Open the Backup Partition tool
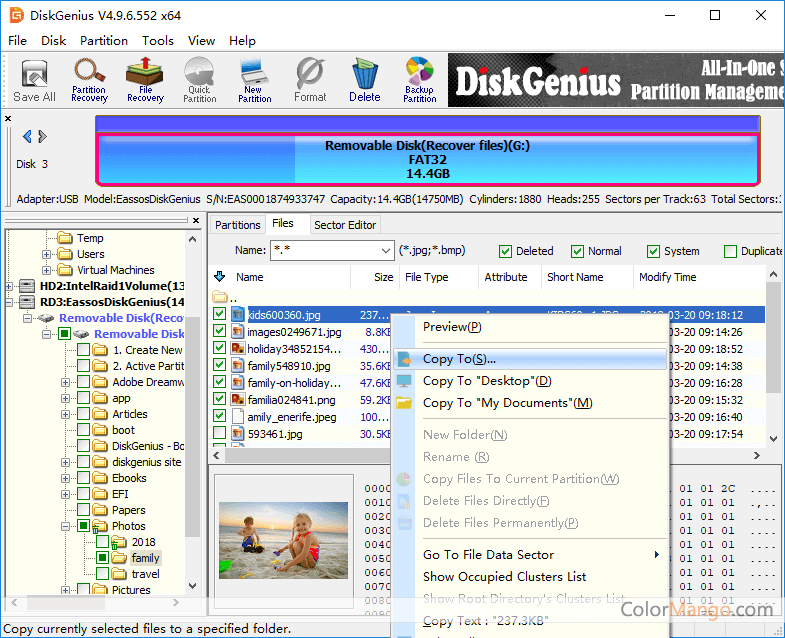785x638 pixels. [x=420, y=80]
